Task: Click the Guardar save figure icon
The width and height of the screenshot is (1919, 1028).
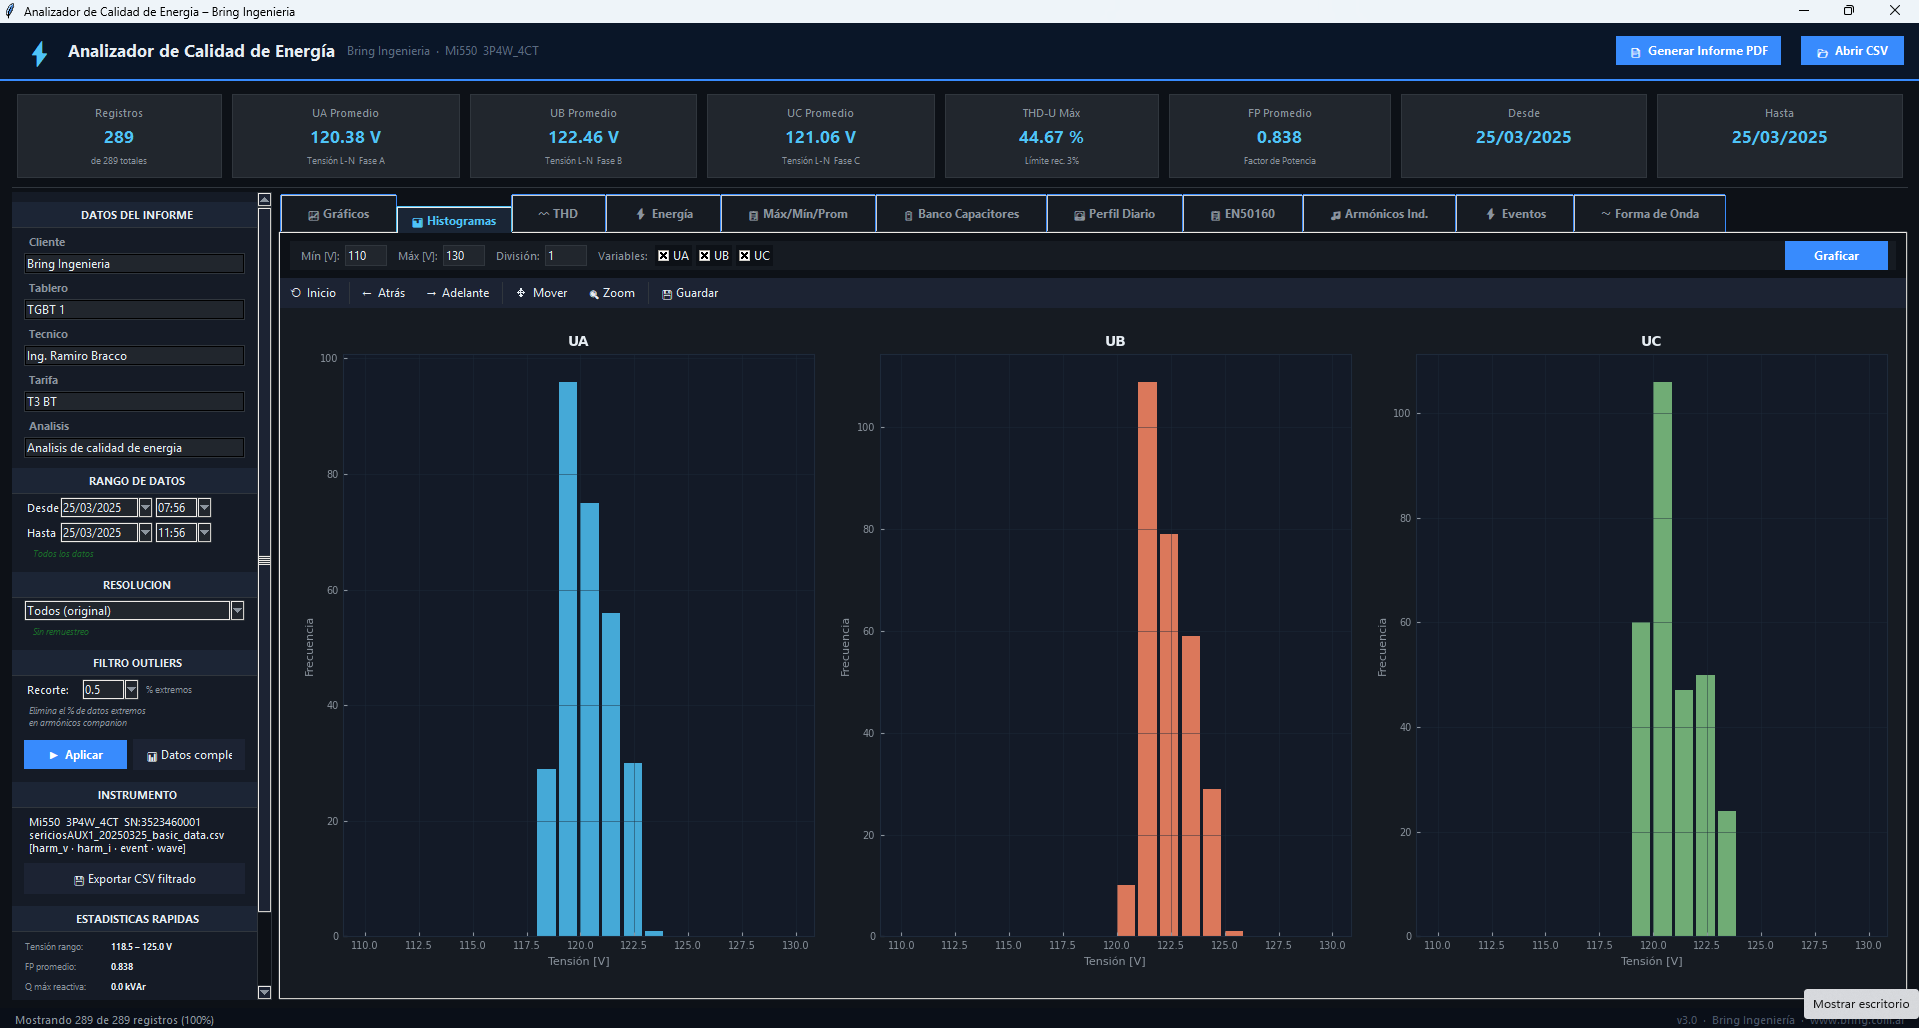Action: click(689, 293)
